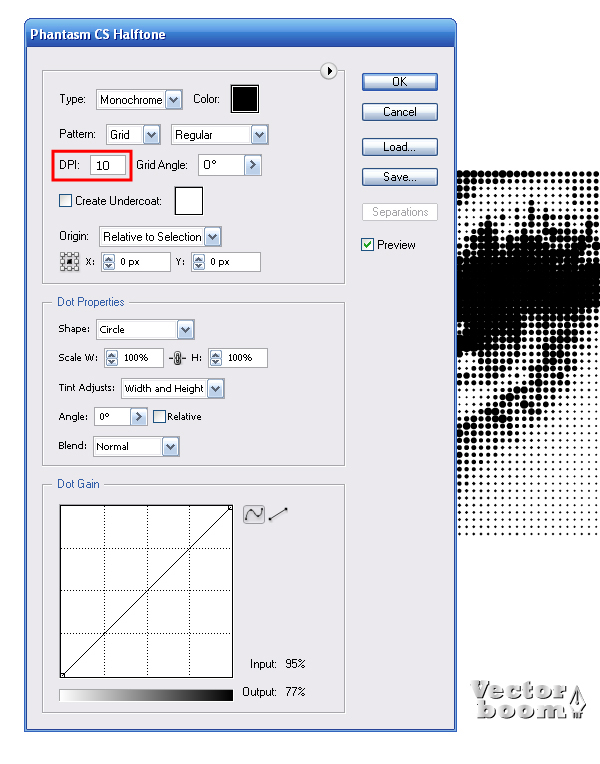Click the black Color swatch
Screen dimensions: 600x764
click(245, 99)
